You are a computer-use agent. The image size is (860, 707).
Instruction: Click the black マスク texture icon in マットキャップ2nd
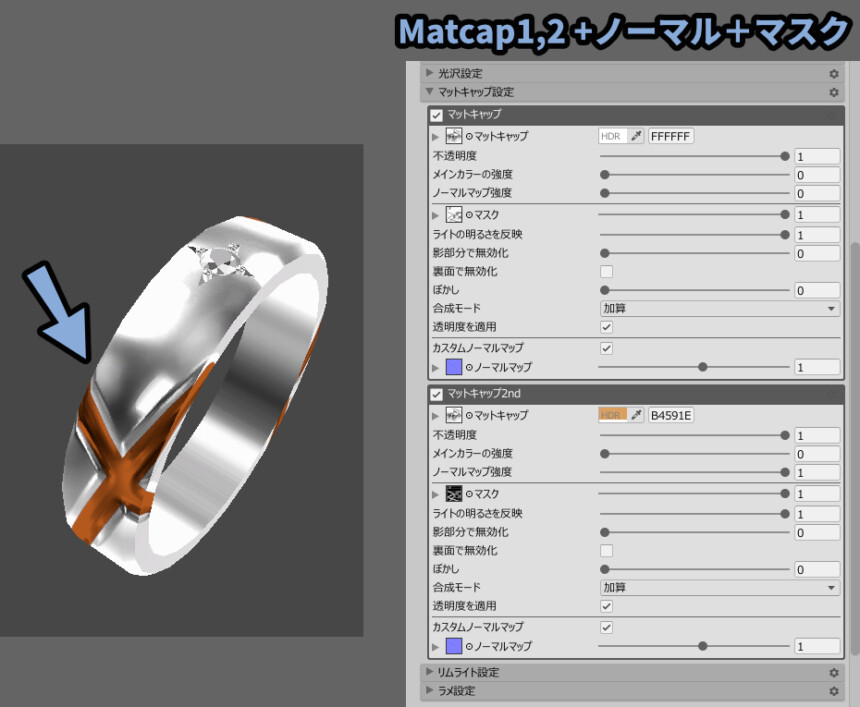[453, 494]
